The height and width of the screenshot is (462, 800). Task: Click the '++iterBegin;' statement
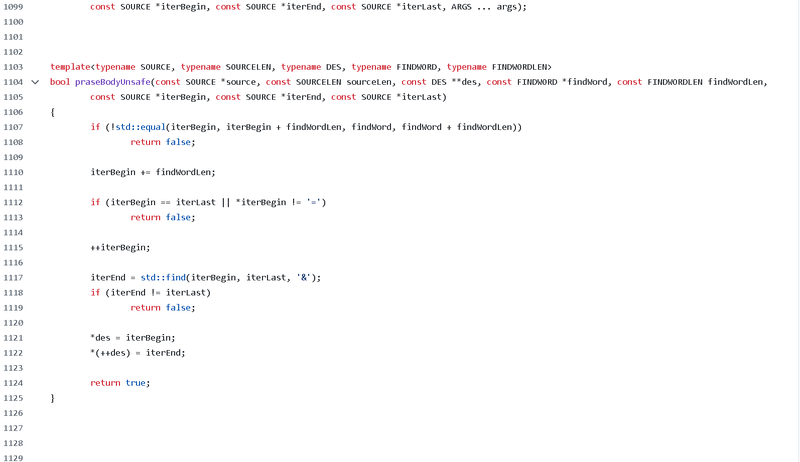120,248
